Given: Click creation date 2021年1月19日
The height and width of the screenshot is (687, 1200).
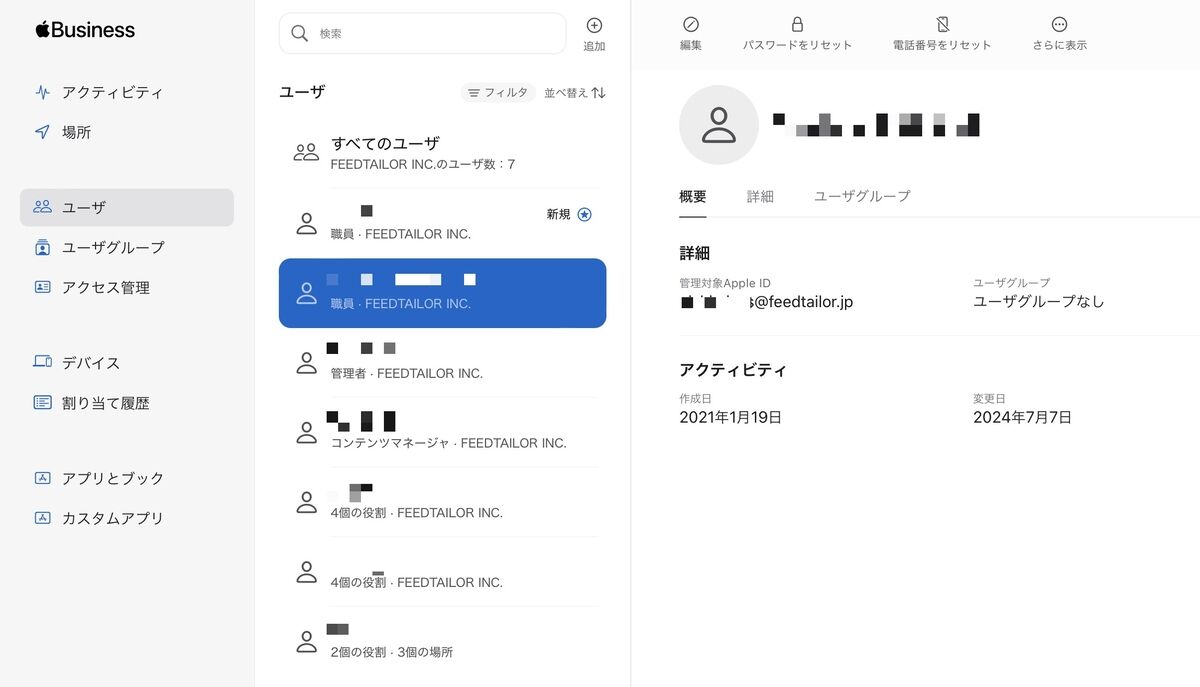Looking at the screenshot, I should 730,417.
